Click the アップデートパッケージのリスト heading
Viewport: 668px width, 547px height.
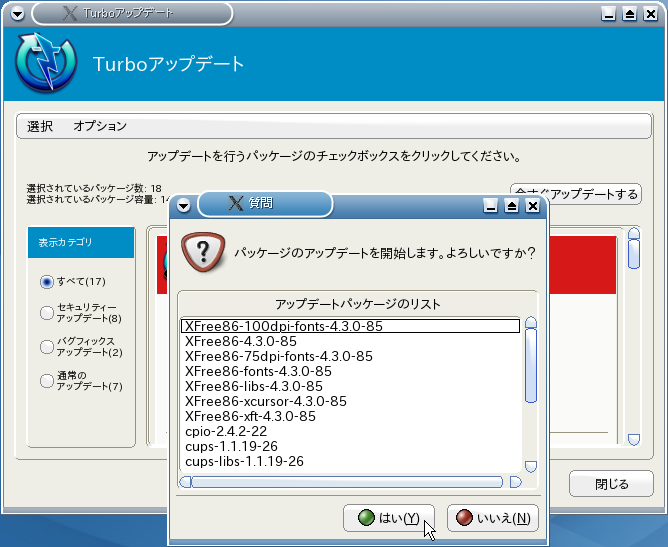coord(357,304)
